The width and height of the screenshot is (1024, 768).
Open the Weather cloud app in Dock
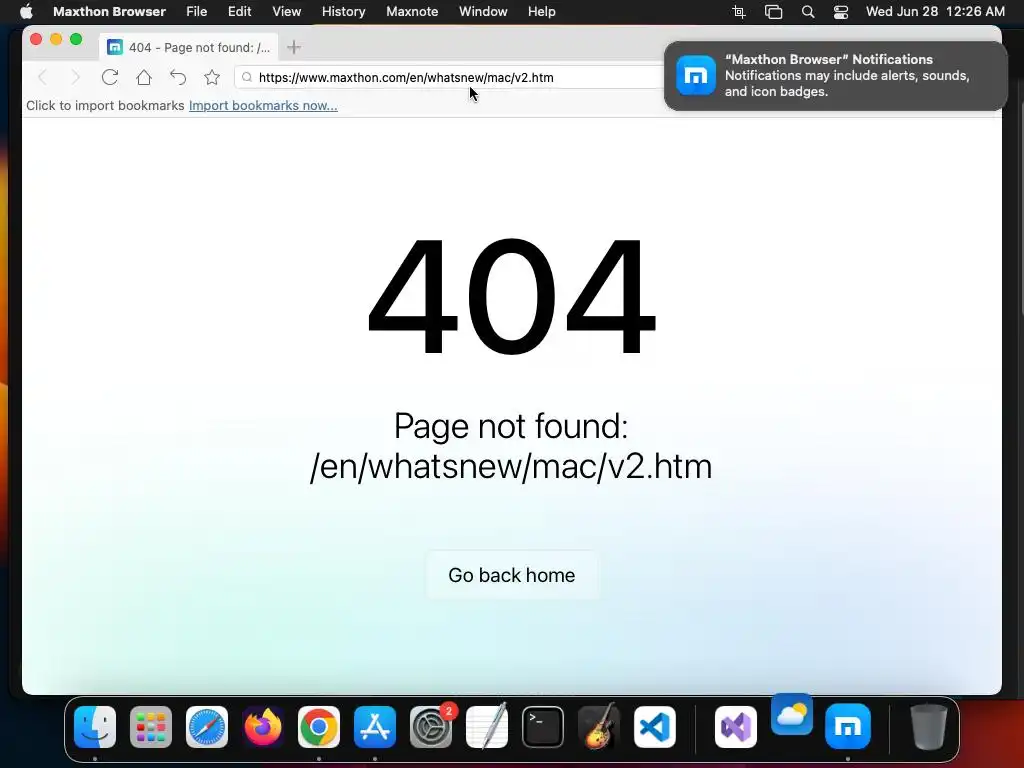click(x=792, y=715)
